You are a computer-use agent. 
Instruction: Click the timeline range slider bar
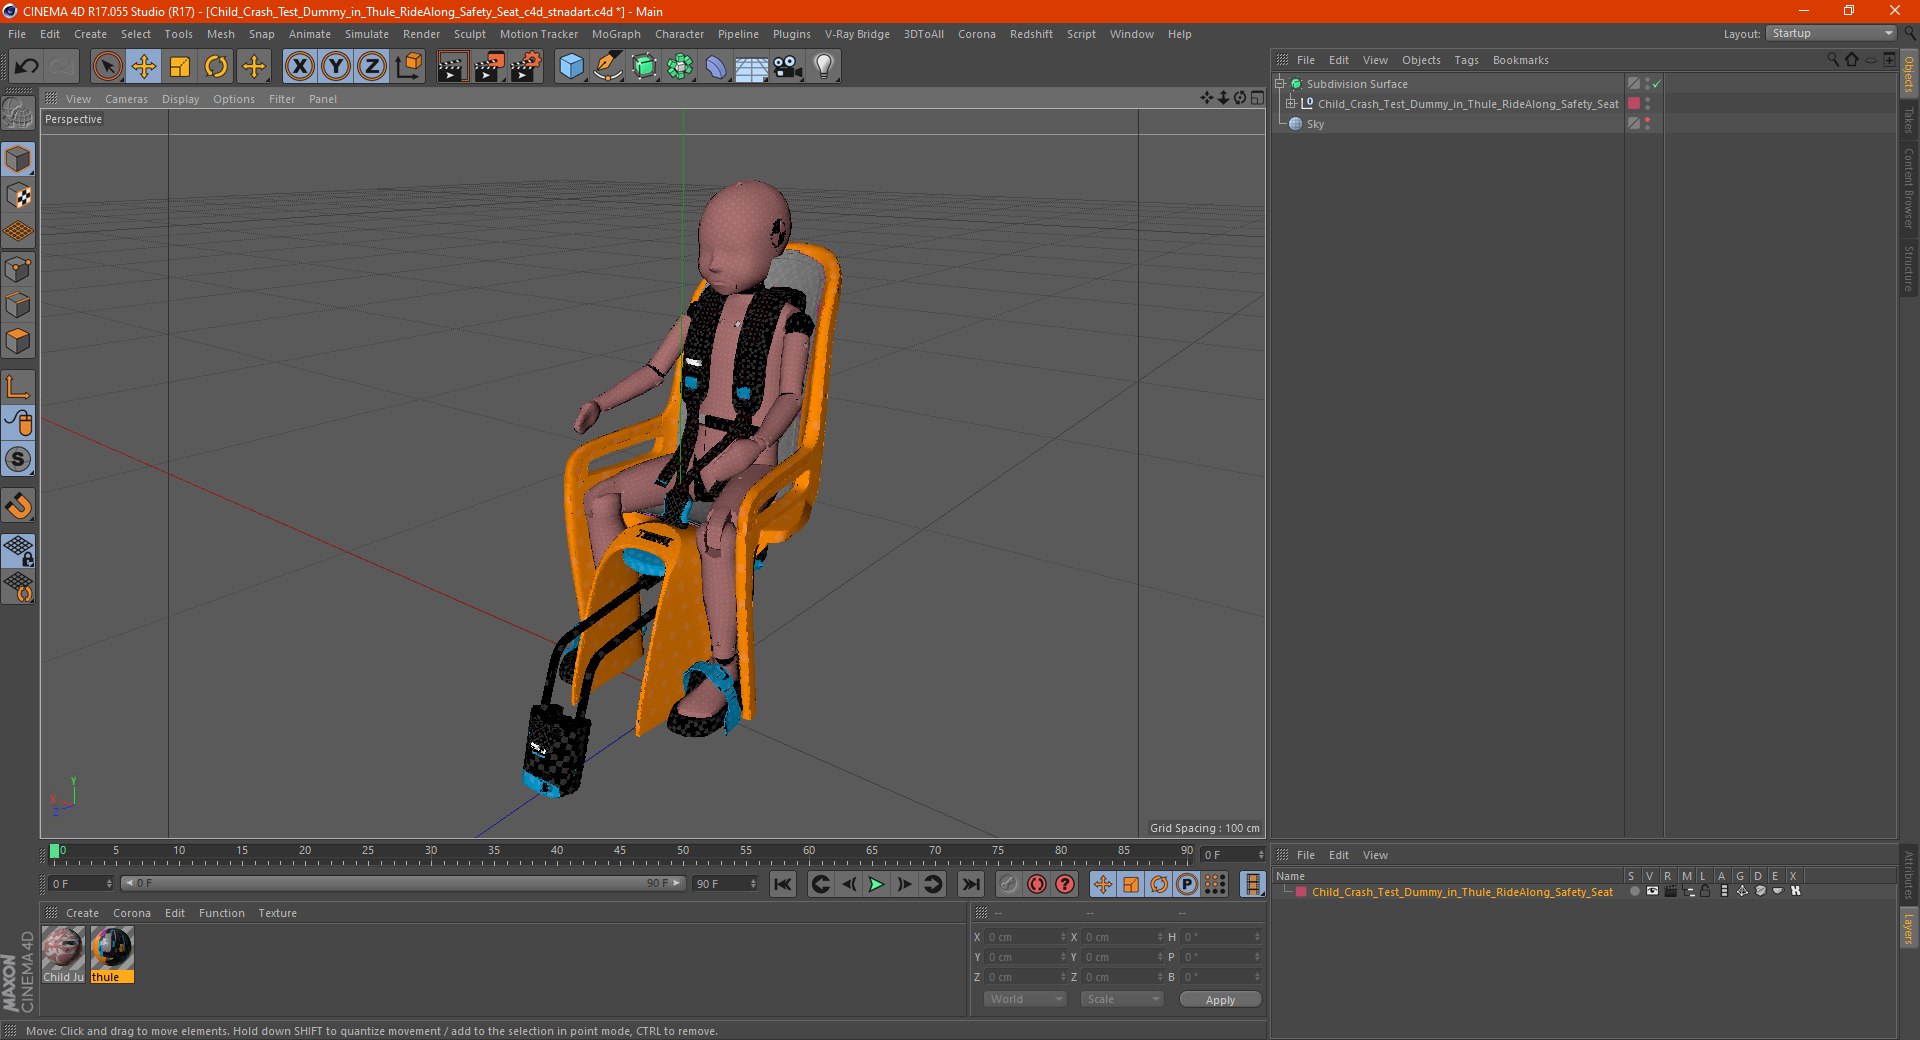(x=403, y=884)
